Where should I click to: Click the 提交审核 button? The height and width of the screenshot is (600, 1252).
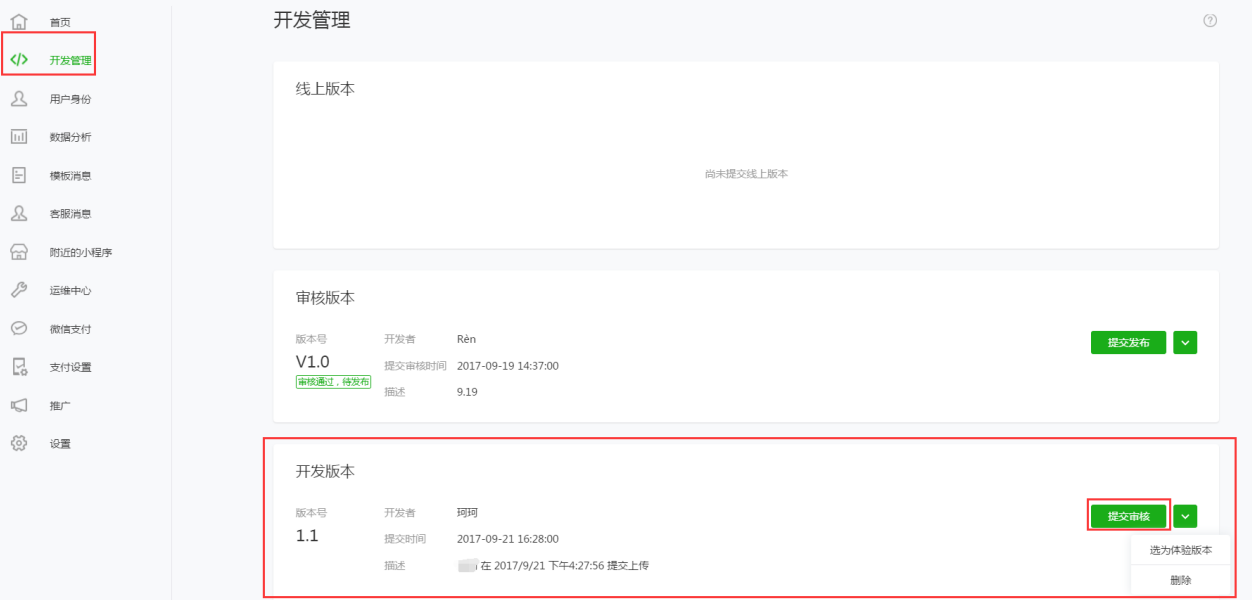pos(1128,516)
